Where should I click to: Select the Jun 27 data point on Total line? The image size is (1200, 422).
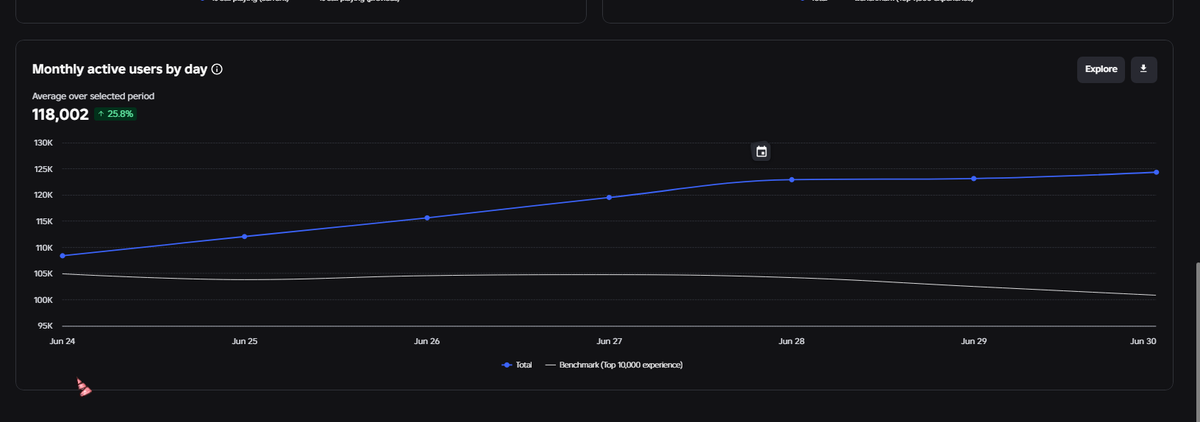pos(609,198)
